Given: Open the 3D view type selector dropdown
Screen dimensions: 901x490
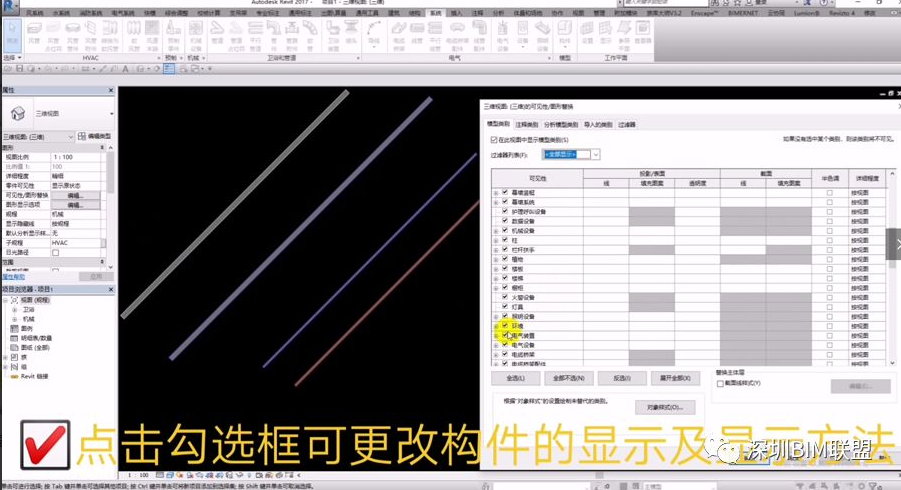Looking at the screenshot, I should click(x=111, y=114).
